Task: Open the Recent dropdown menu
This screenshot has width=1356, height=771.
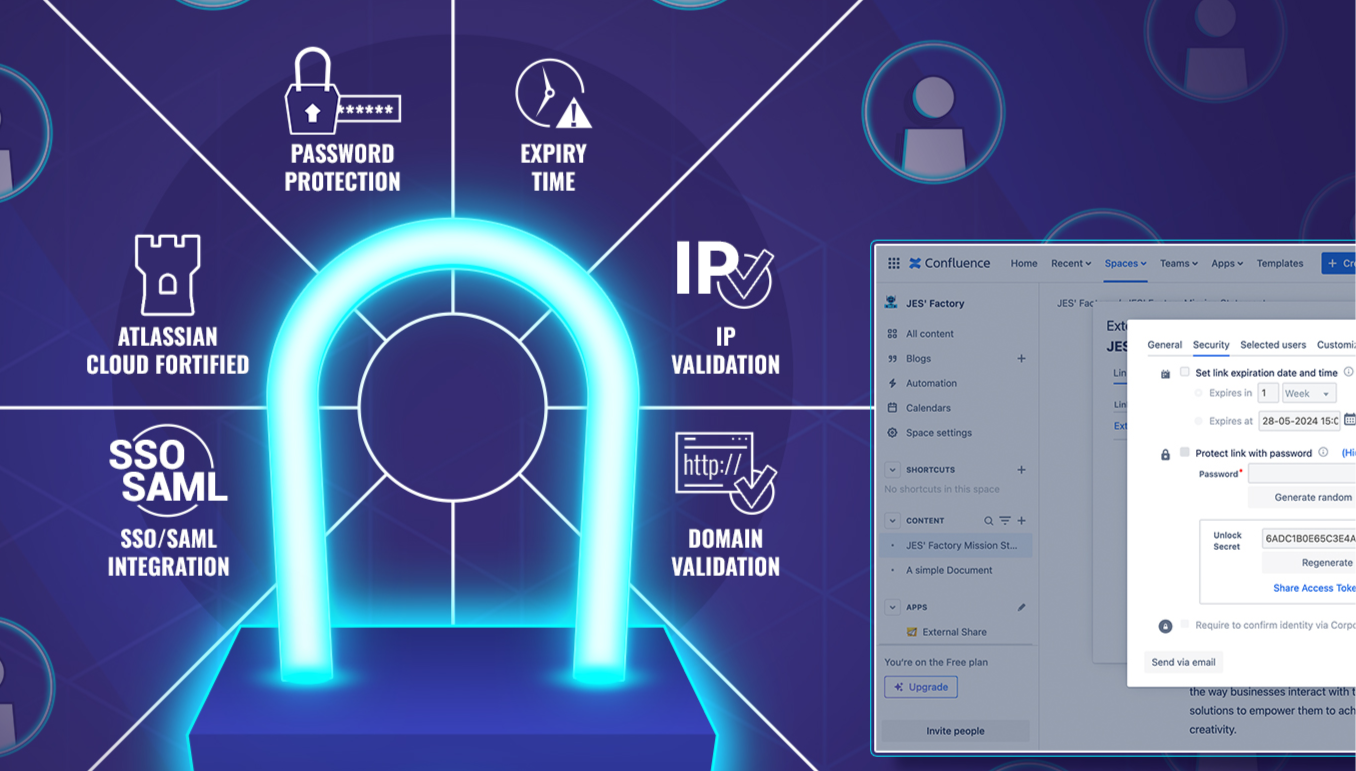Action: point(1071,263)
